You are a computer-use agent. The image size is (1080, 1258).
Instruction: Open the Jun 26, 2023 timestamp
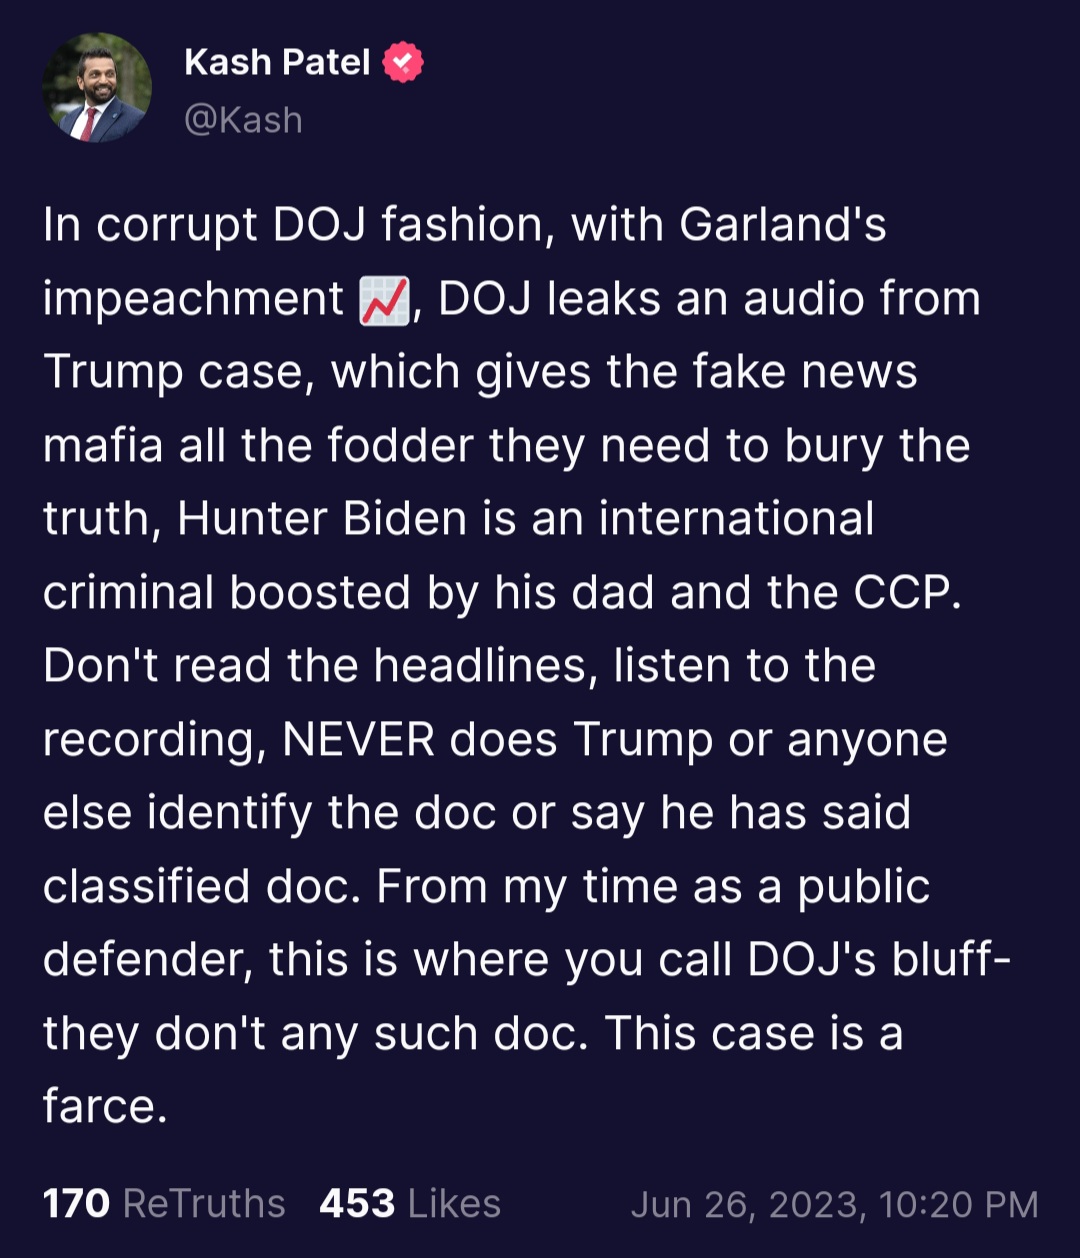tap(834, 1204)
